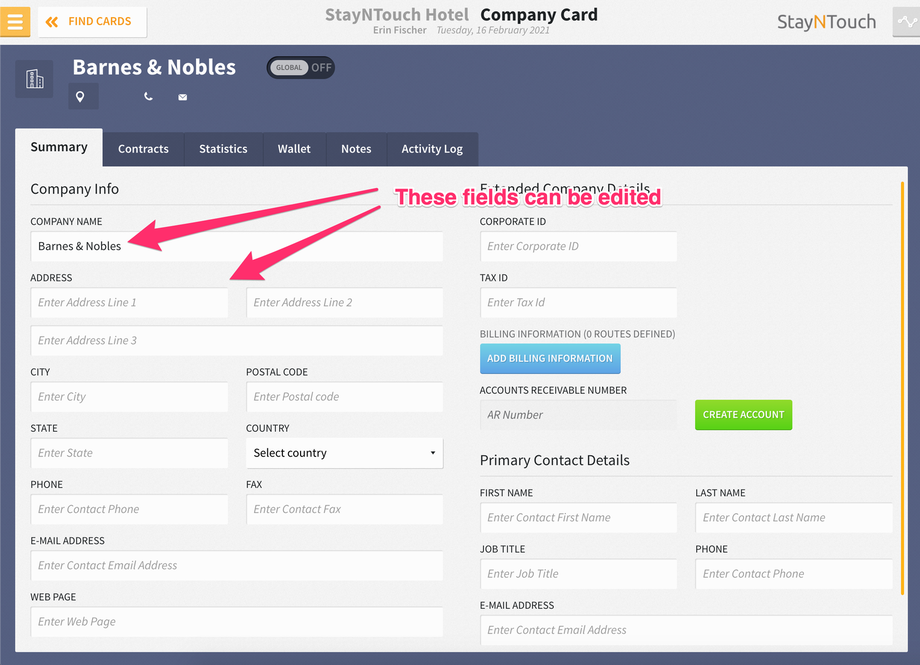Click the Address Line 3 field
The width and height of the screenshot is (920, 665).
[236, 340]
